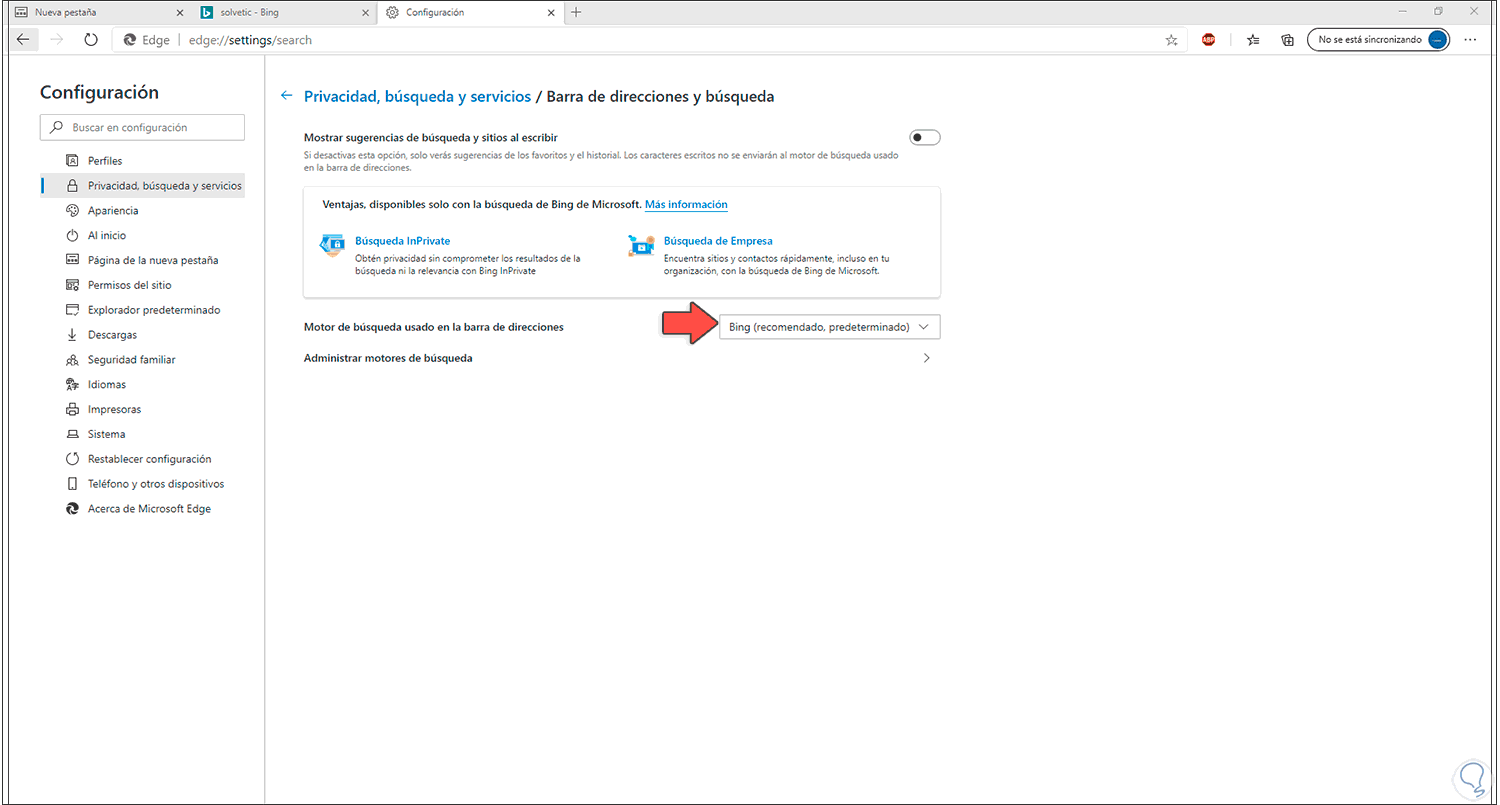Close the Nueva pestaña tab
Viewport: 1500px width, 805px height.
[179, 12]
